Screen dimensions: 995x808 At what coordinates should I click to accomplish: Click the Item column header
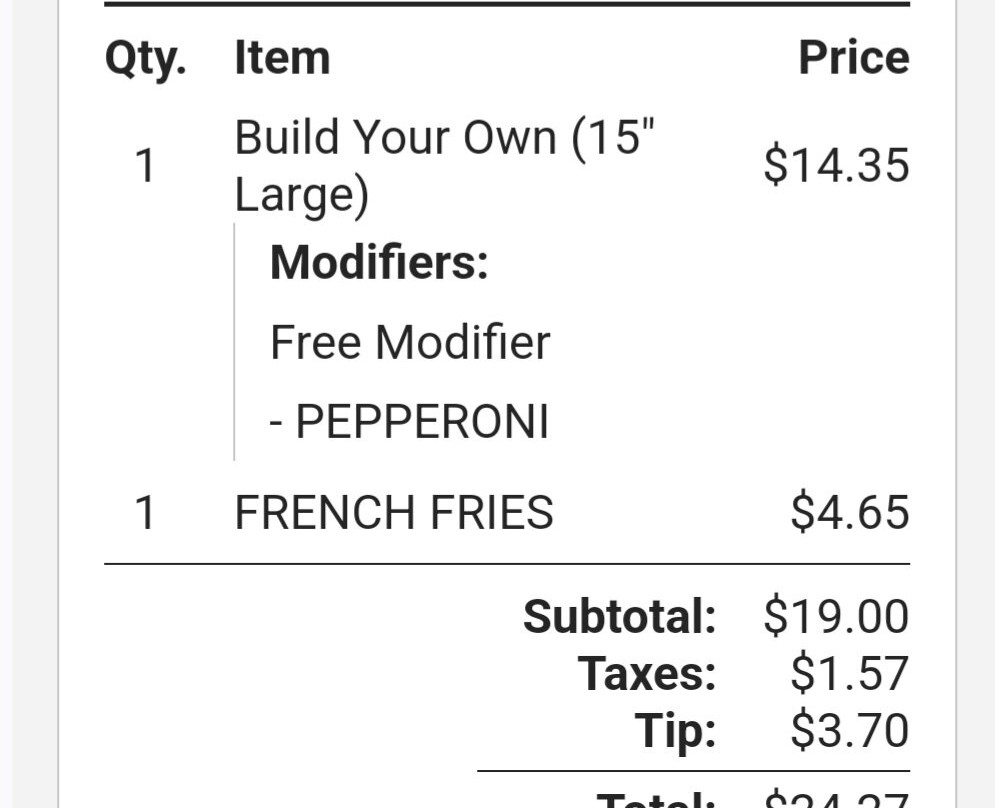282,58
